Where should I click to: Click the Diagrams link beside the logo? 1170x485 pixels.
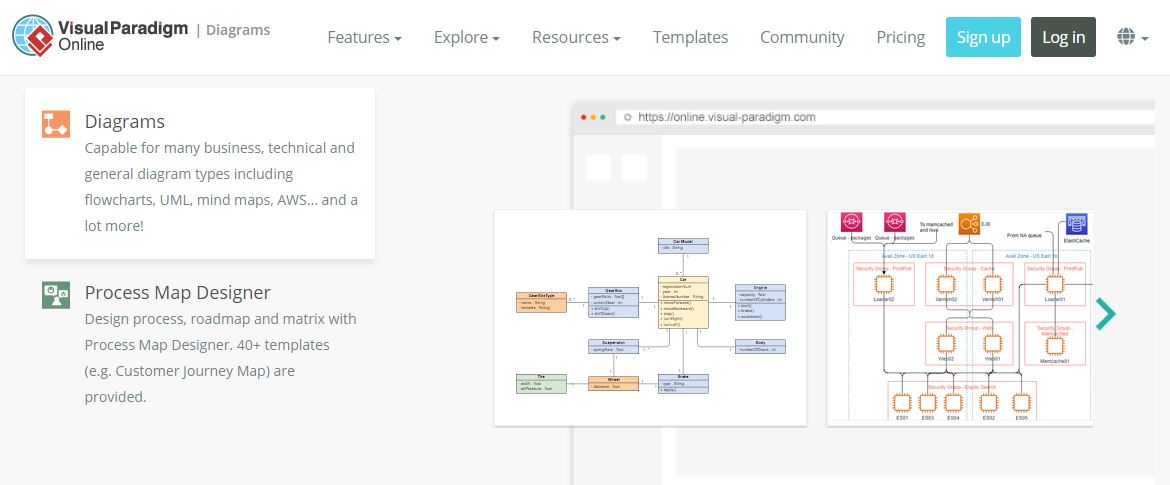point(238,31)
